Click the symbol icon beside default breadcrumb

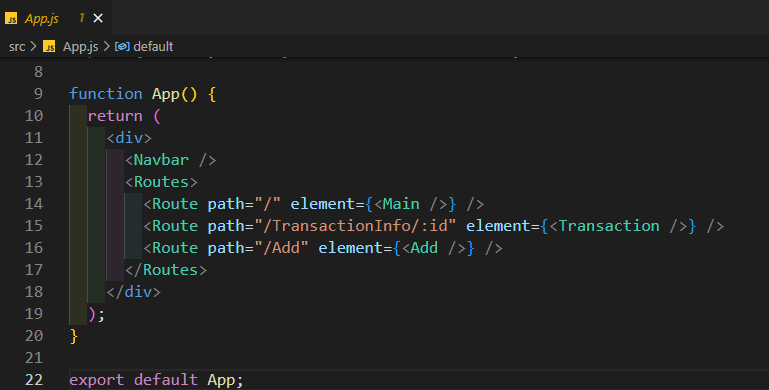tap(122, 47)
